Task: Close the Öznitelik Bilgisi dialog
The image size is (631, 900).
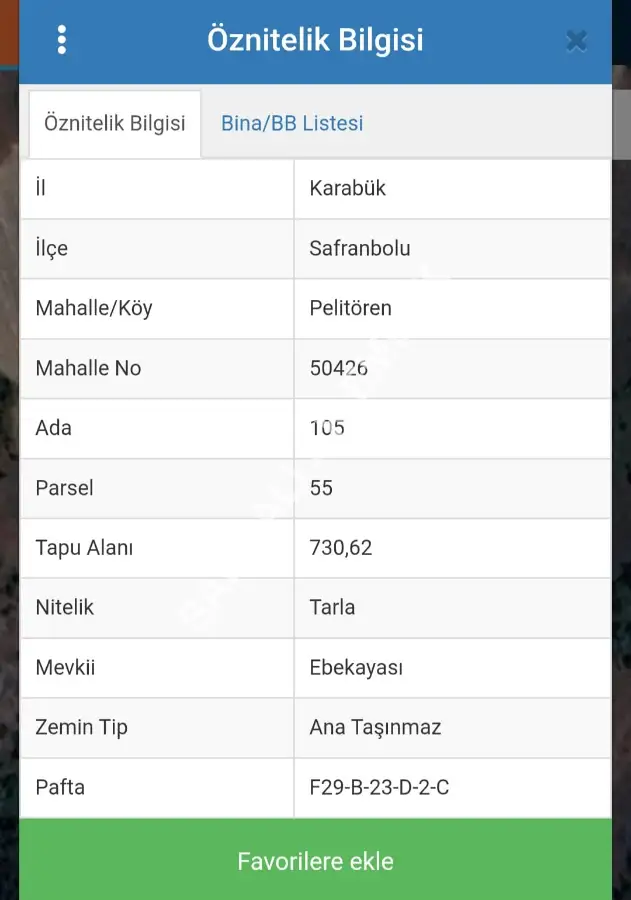Action: 576,41
